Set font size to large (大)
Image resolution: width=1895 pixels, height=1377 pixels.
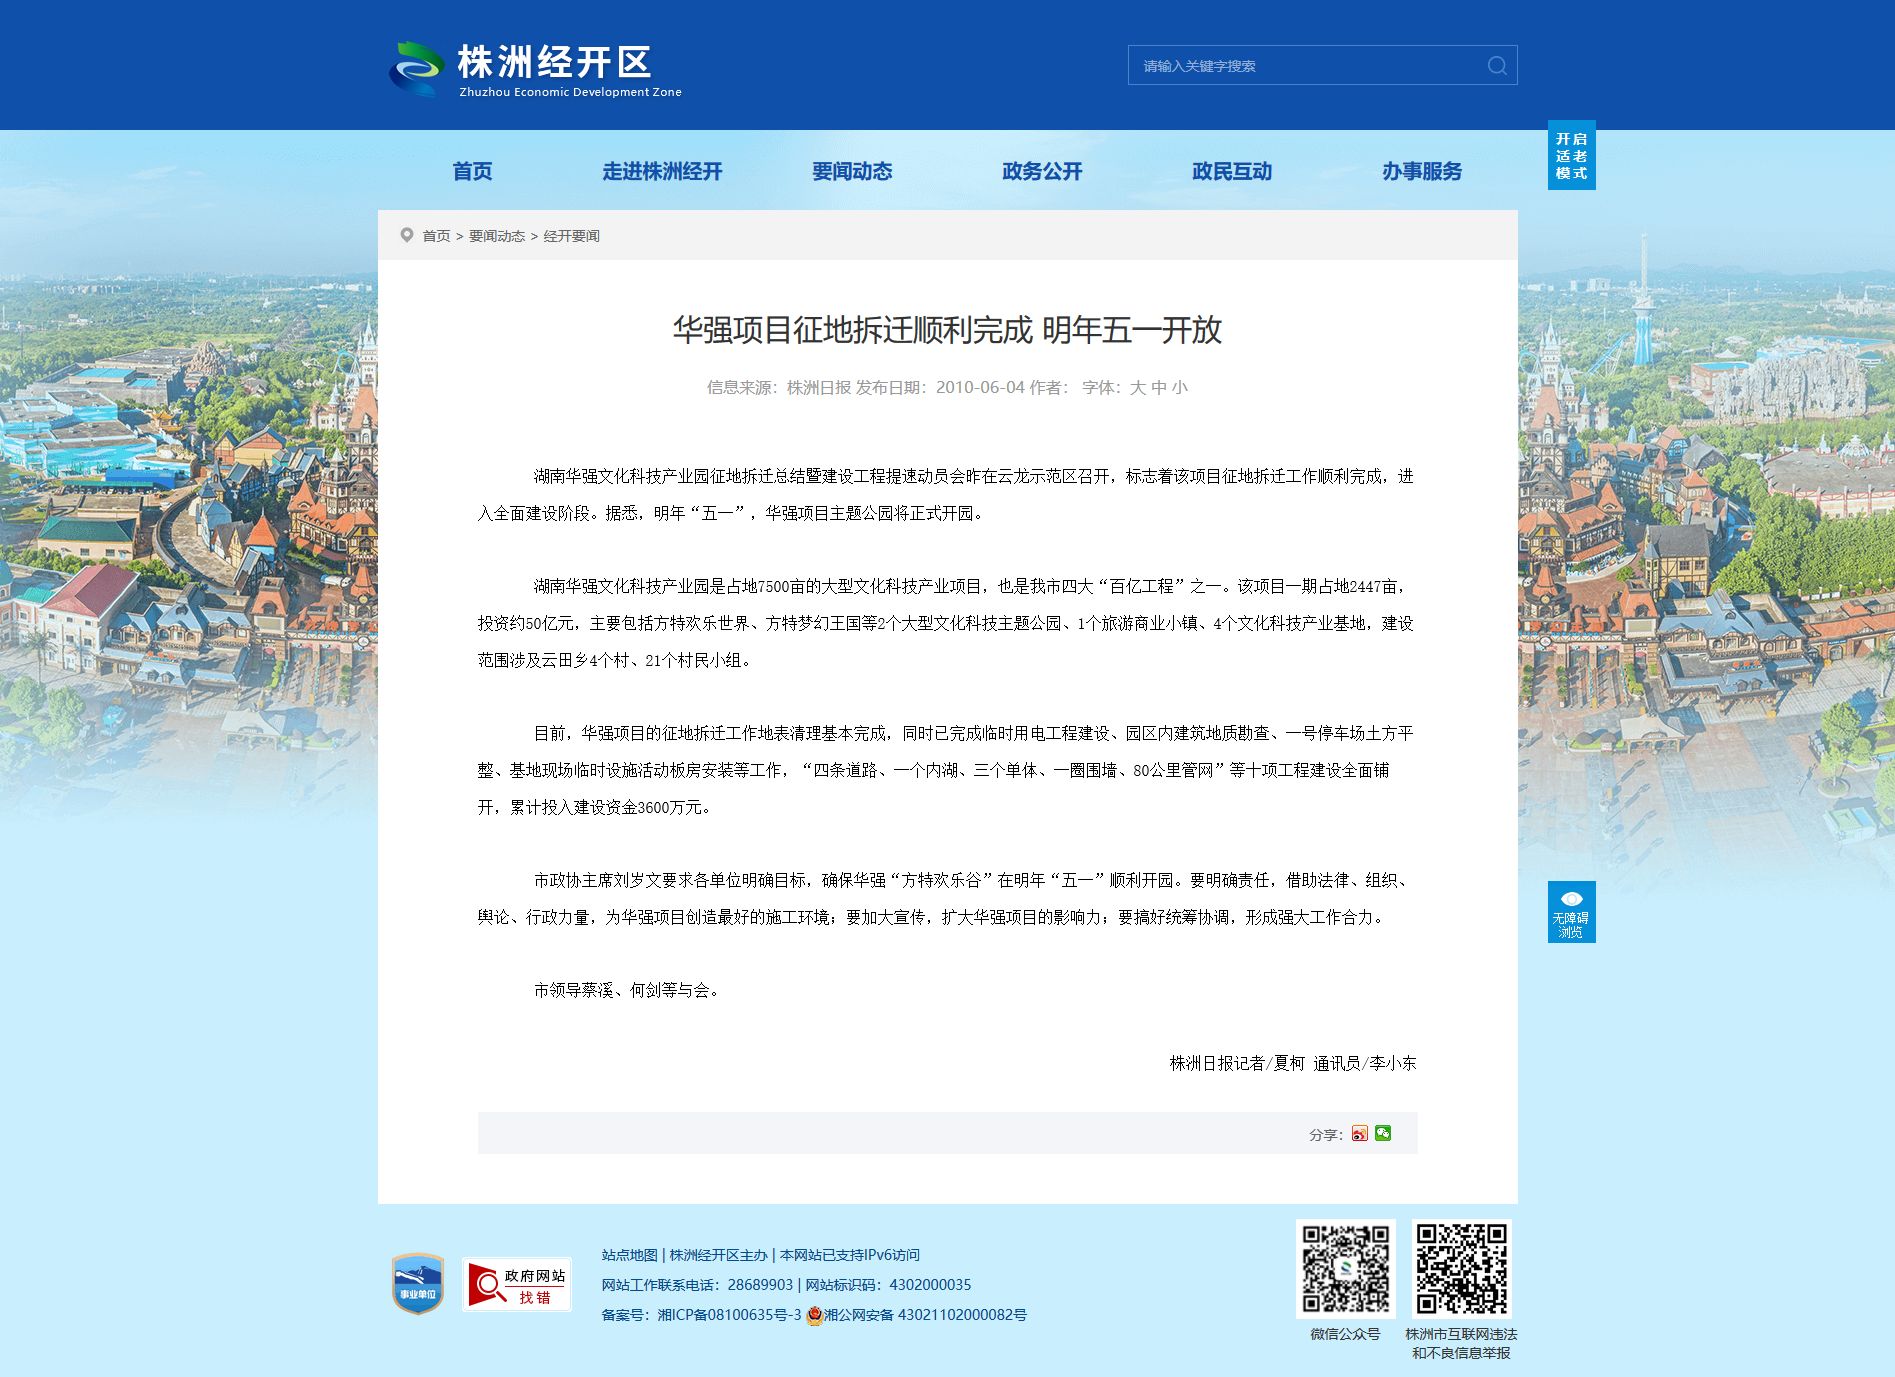tap(1137, 388)
